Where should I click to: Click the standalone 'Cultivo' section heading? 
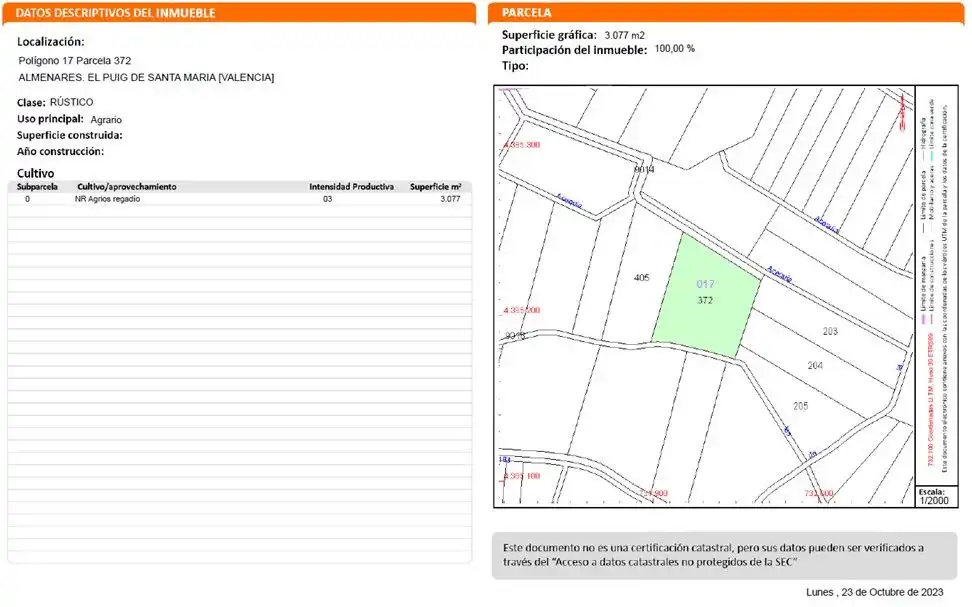click(35, 173)
